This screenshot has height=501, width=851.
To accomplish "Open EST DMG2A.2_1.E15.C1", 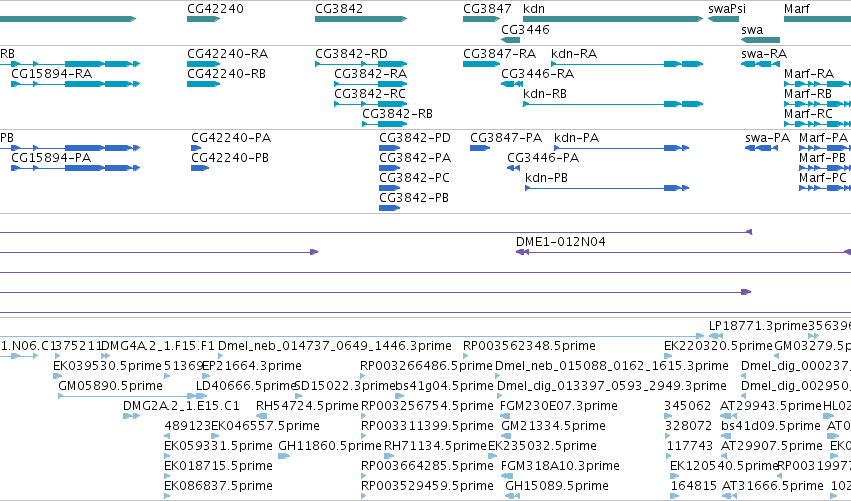I will (x=181, y=406).
